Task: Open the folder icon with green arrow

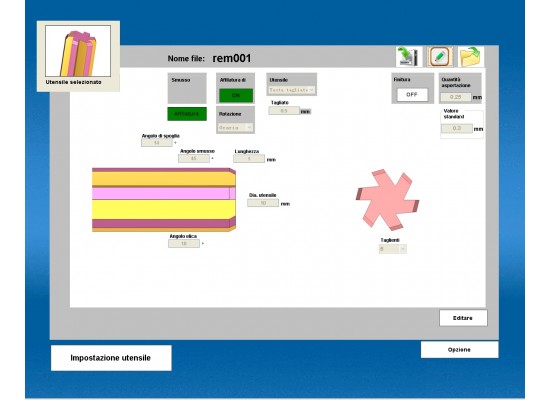Action: coord(471,56)
